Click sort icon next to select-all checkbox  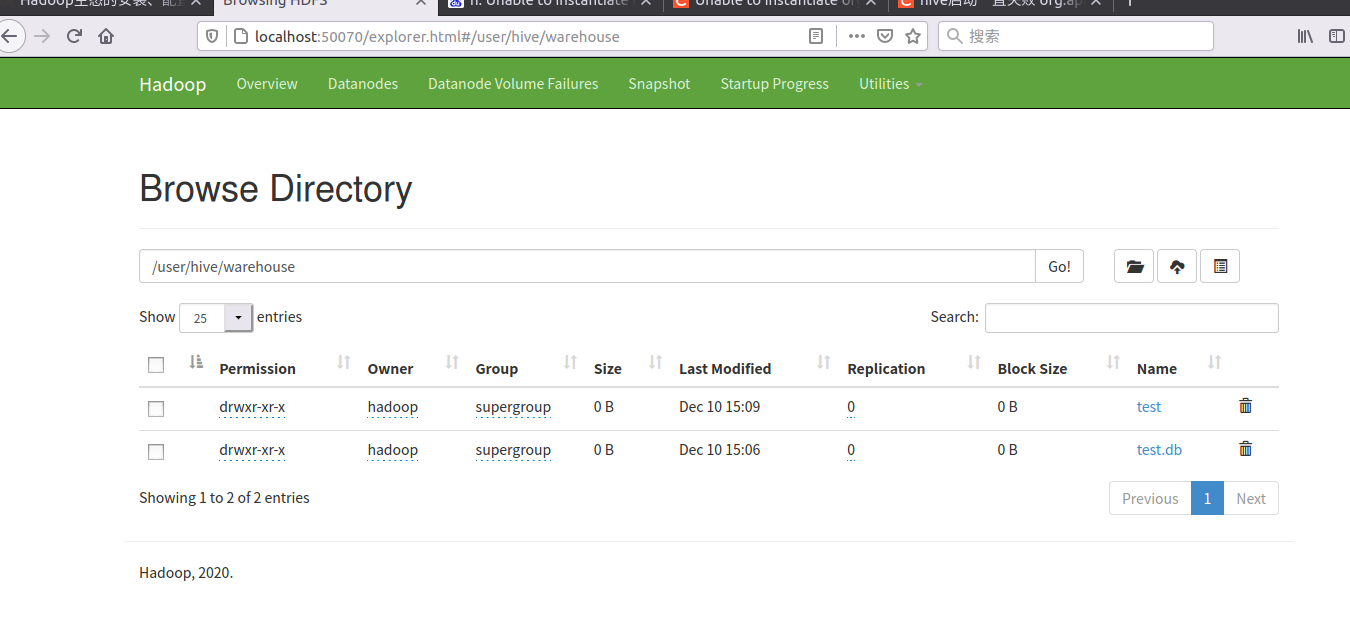point(196,362)
